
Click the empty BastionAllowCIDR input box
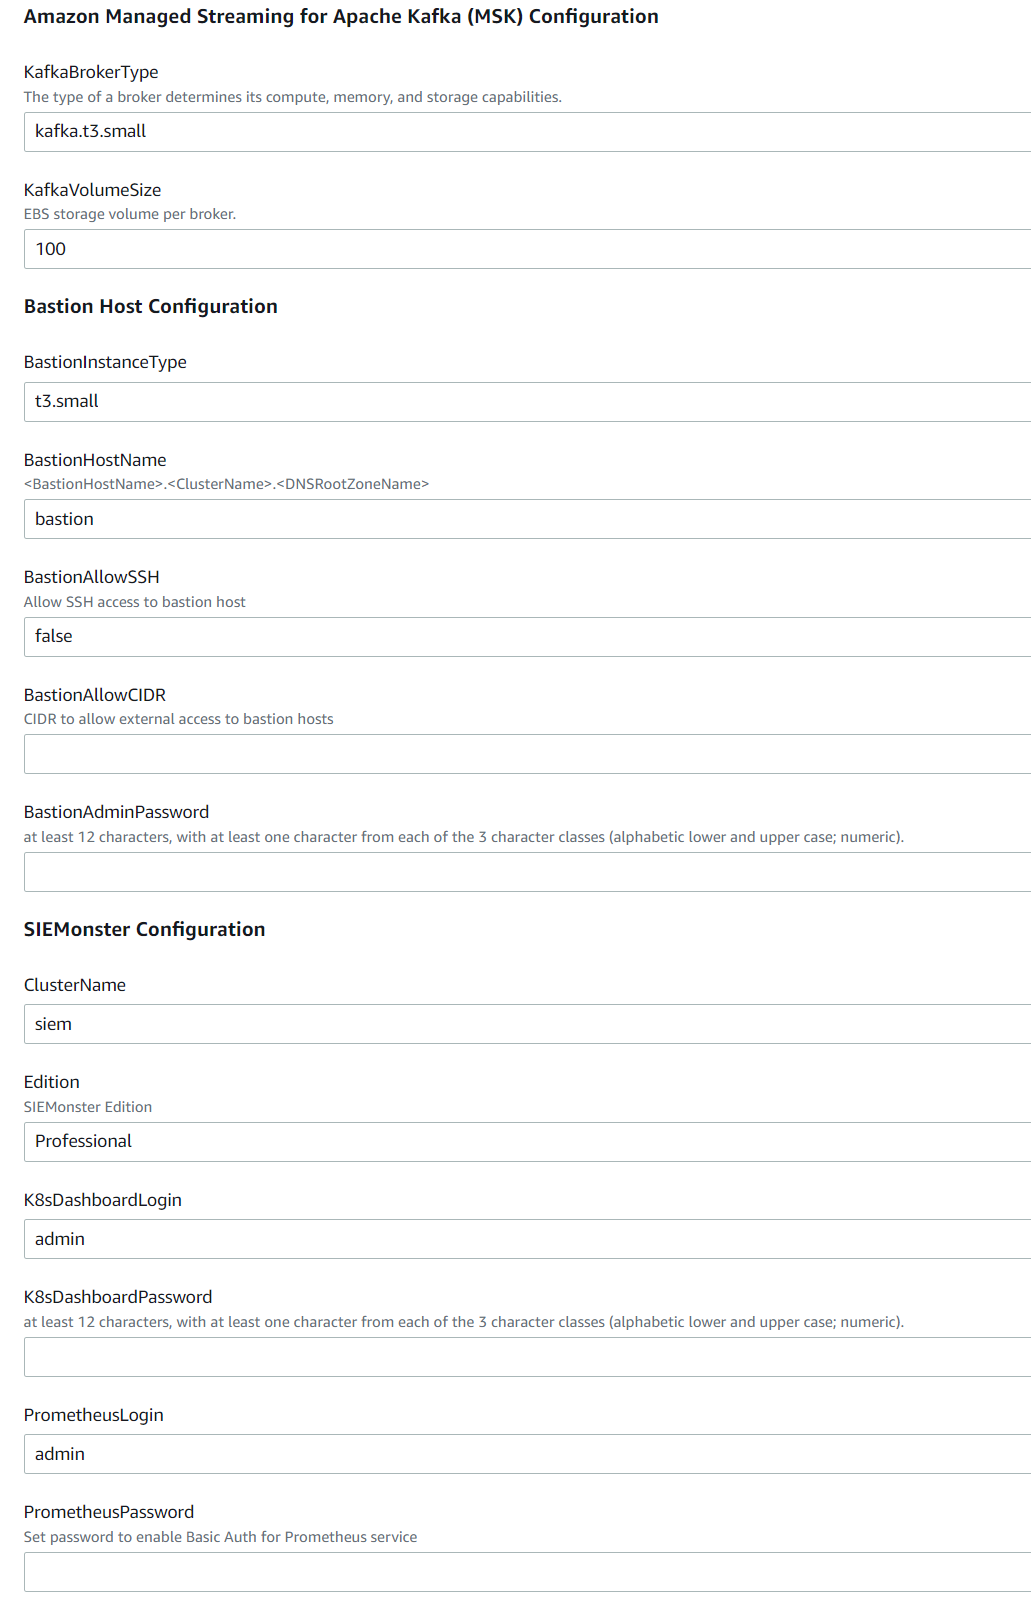[527, 754]
